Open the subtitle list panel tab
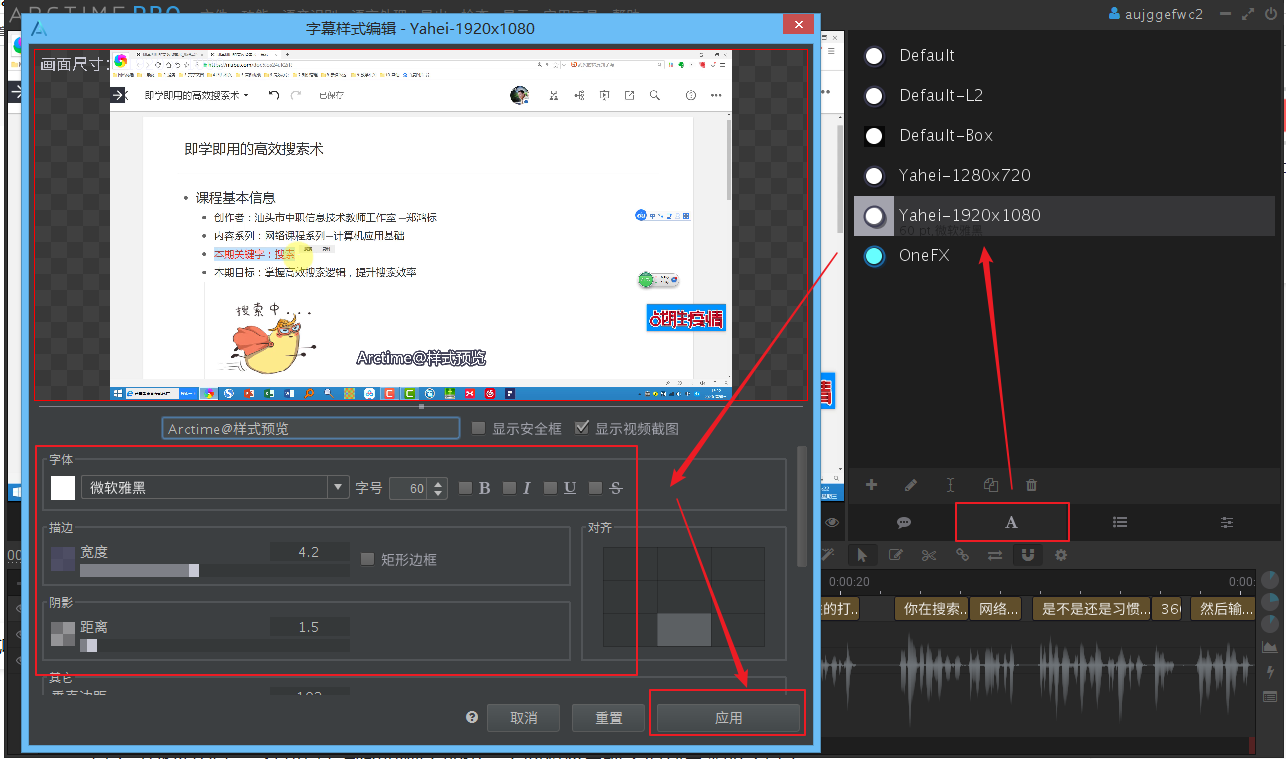This screenshot has height=759, width=1286. point(1120,522)
